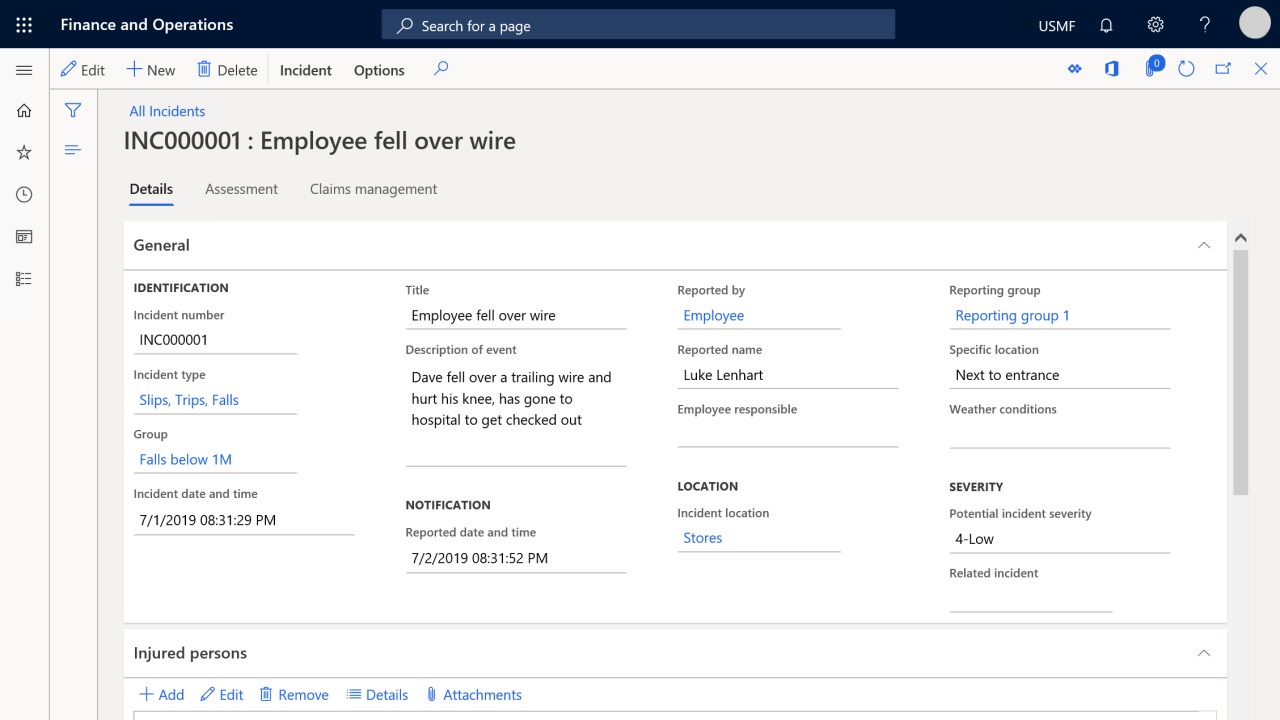Image resolution: width=1280 pixels, height=720 pixels.
Task: Click the Finance and Operations title
Action: click(x=147, y=25)
